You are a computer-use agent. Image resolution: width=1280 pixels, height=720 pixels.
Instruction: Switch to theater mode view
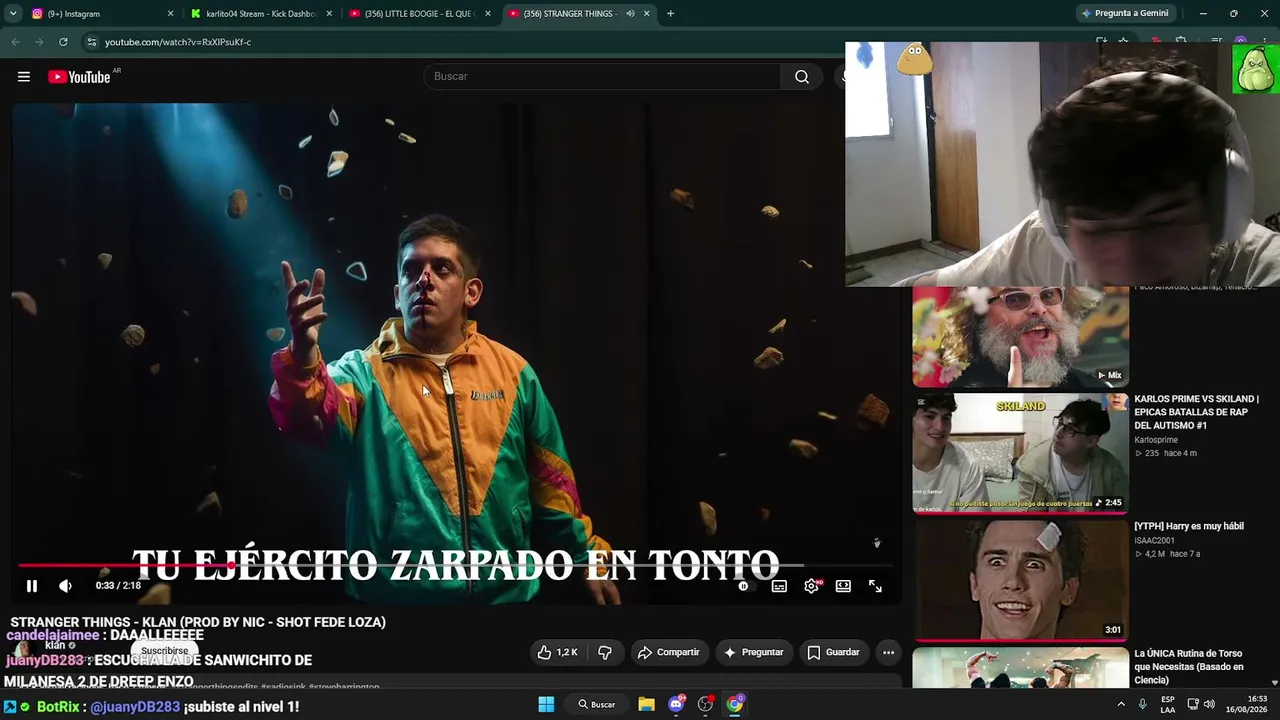point(843,586)
